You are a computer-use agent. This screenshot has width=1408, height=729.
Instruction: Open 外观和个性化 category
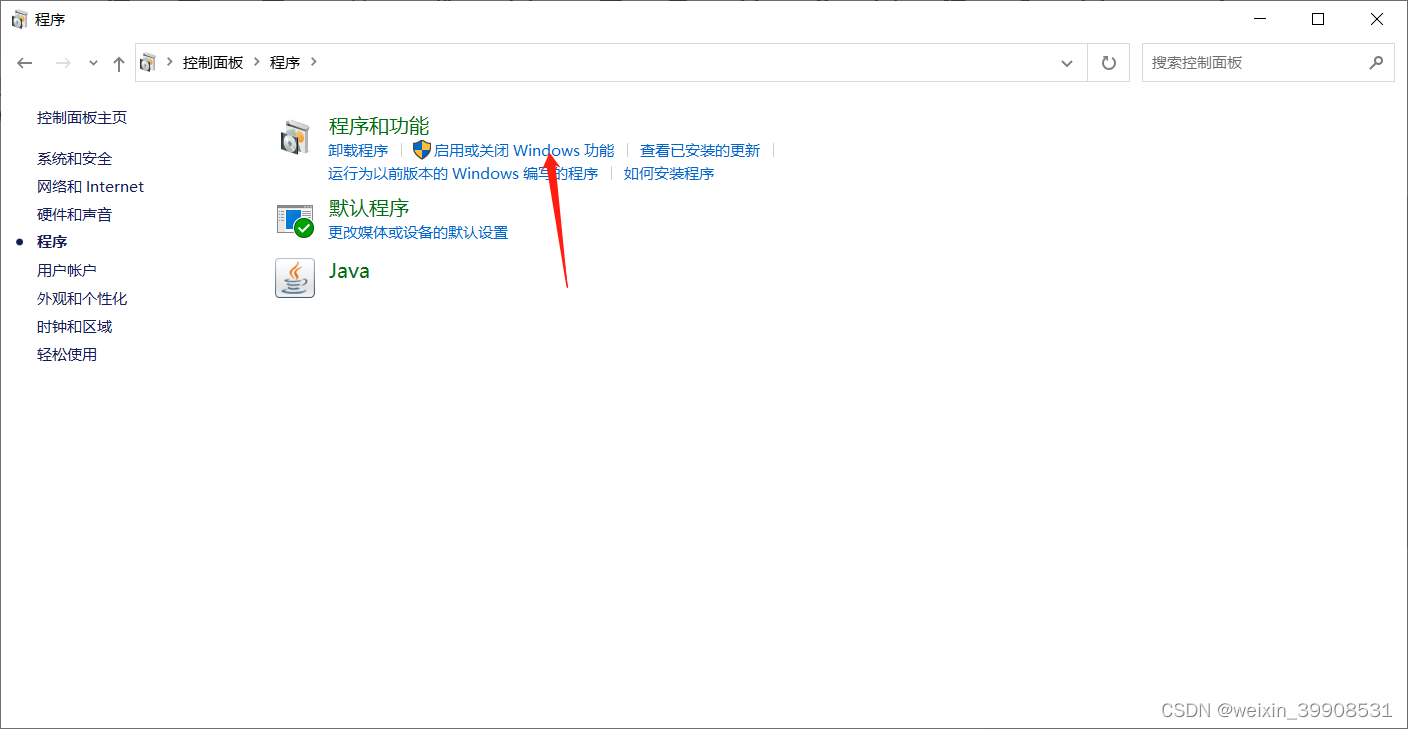pyautogui.click(x=82, y=298)
